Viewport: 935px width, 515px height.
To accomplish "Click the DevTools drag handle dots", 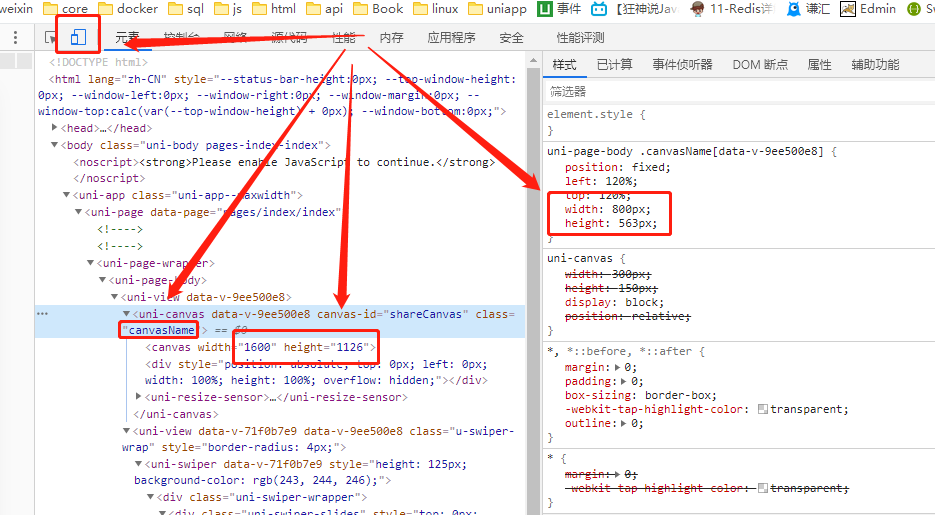I will (15, 38).
